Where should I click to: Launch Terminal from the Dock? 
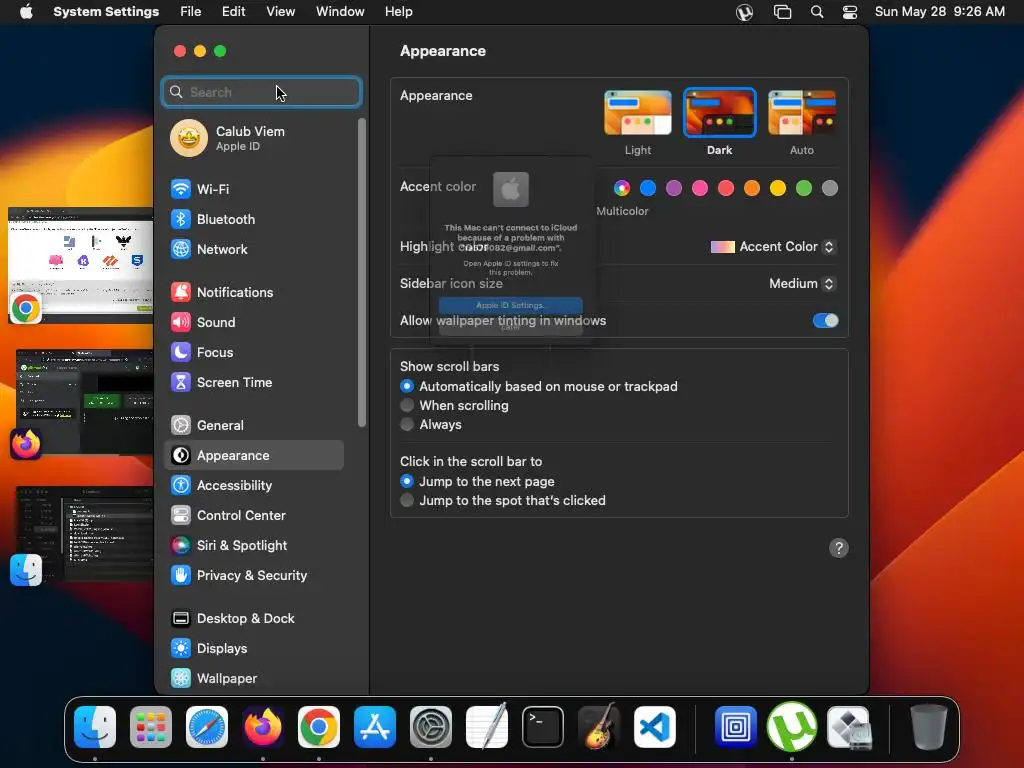tap(543, 727)
